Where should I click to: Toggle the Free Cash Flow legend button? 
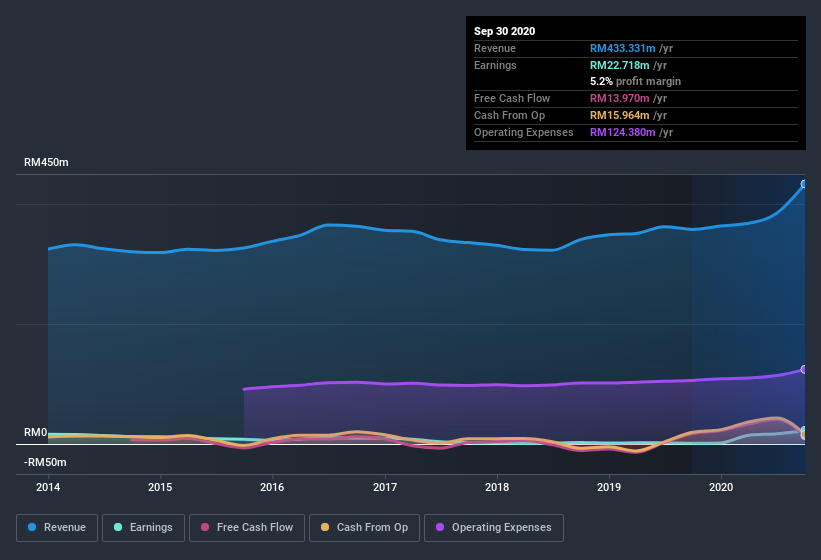coord(247,528)
